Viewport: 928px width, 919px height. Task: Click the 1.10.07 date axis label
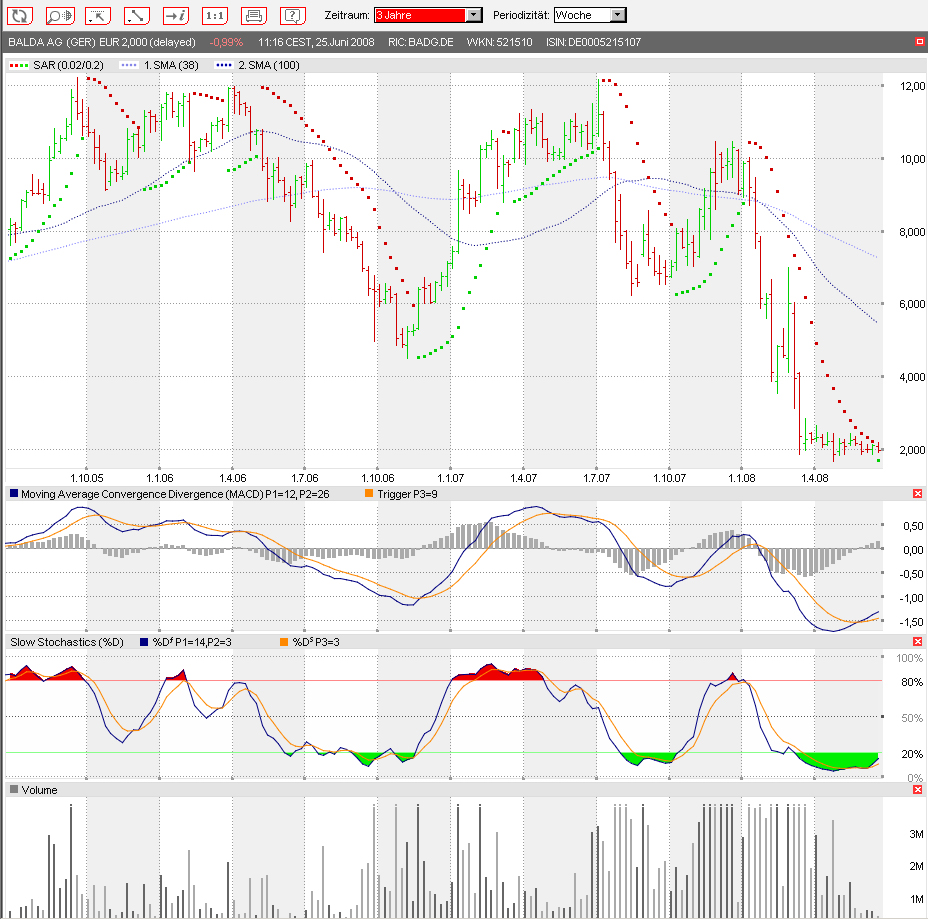tap(669, 478)
